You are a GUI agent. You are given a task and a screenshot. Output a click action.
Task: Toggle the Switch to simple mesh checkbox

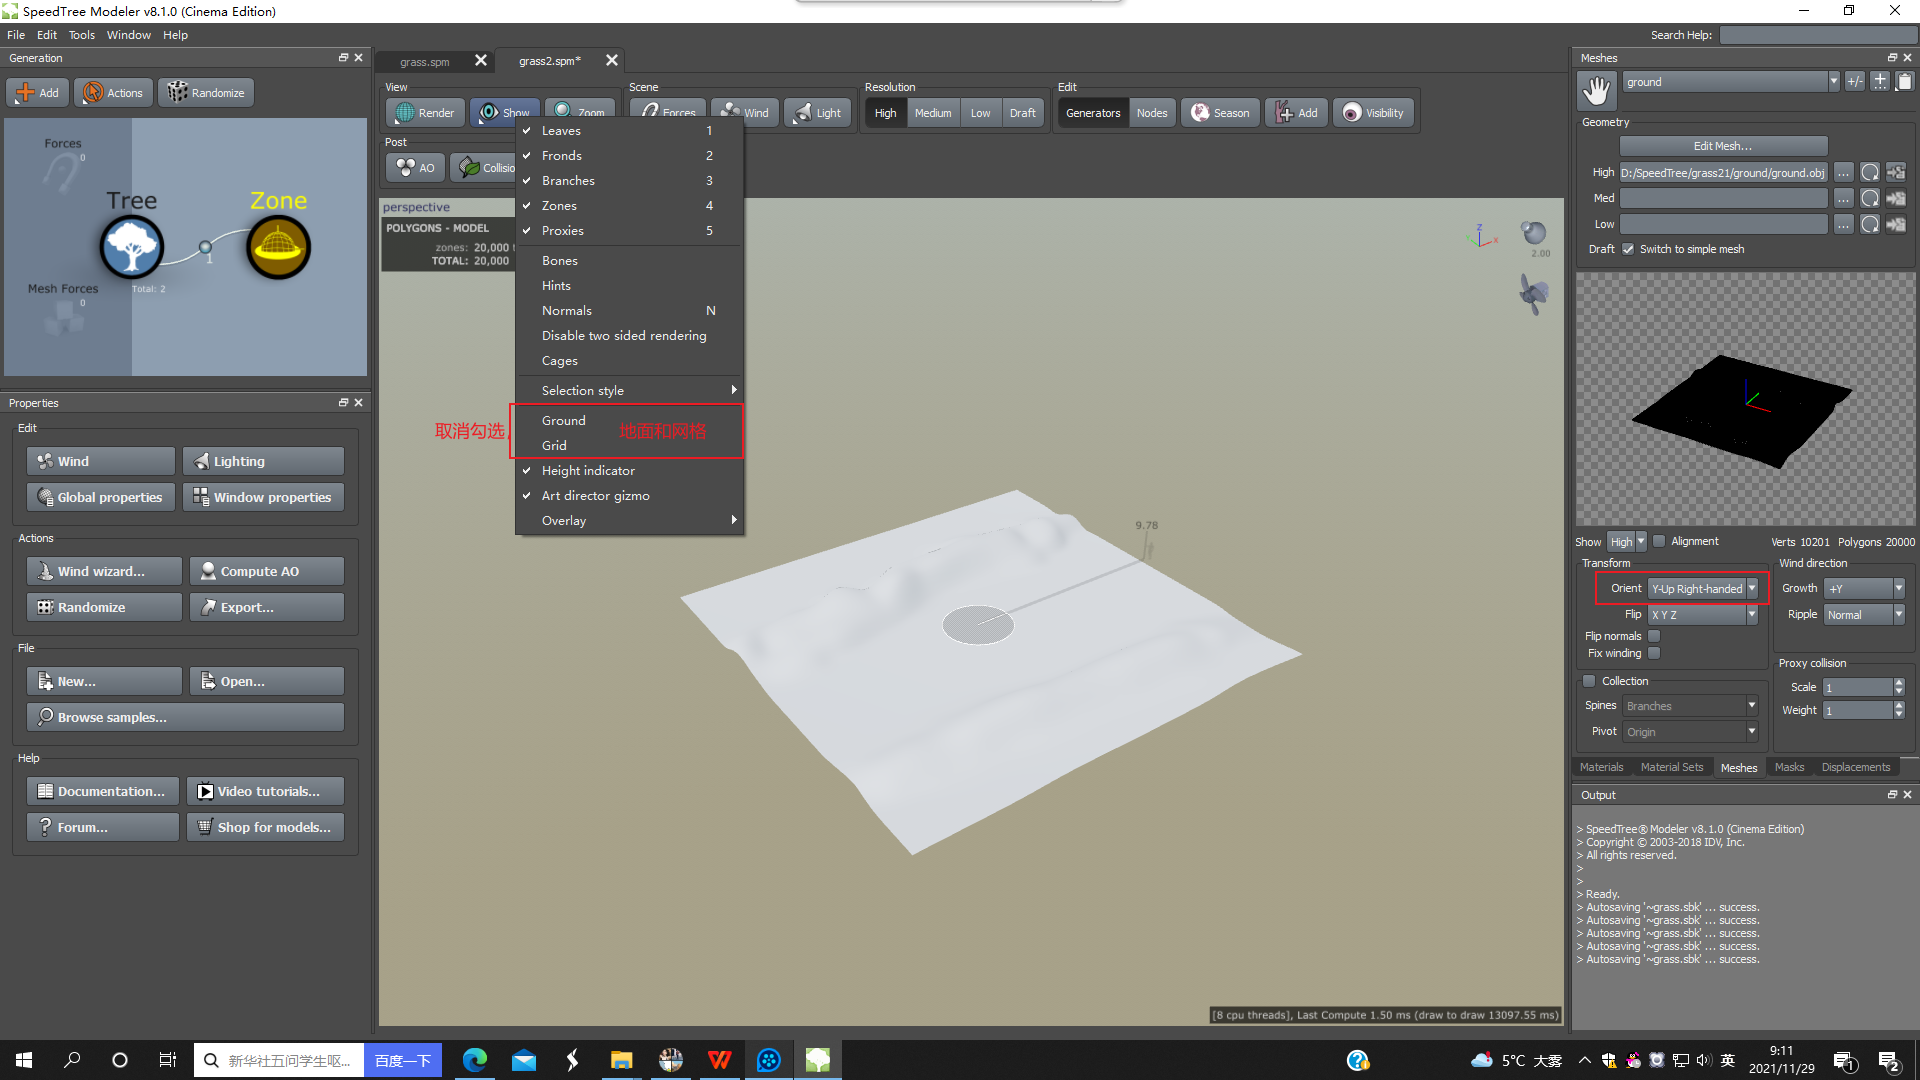pyautogui.click(x=1628, y=249)
